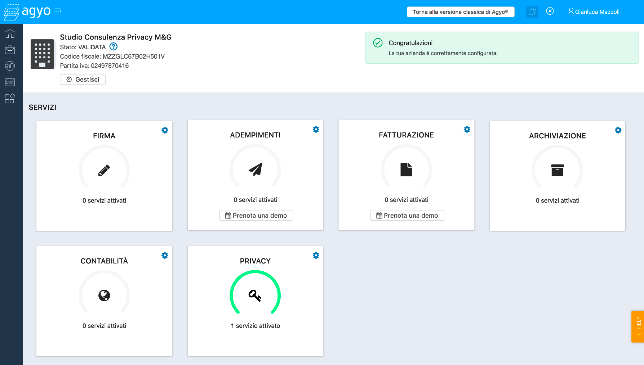
Task: Open the user profile Gianluca menu
Action: point(593,11)
